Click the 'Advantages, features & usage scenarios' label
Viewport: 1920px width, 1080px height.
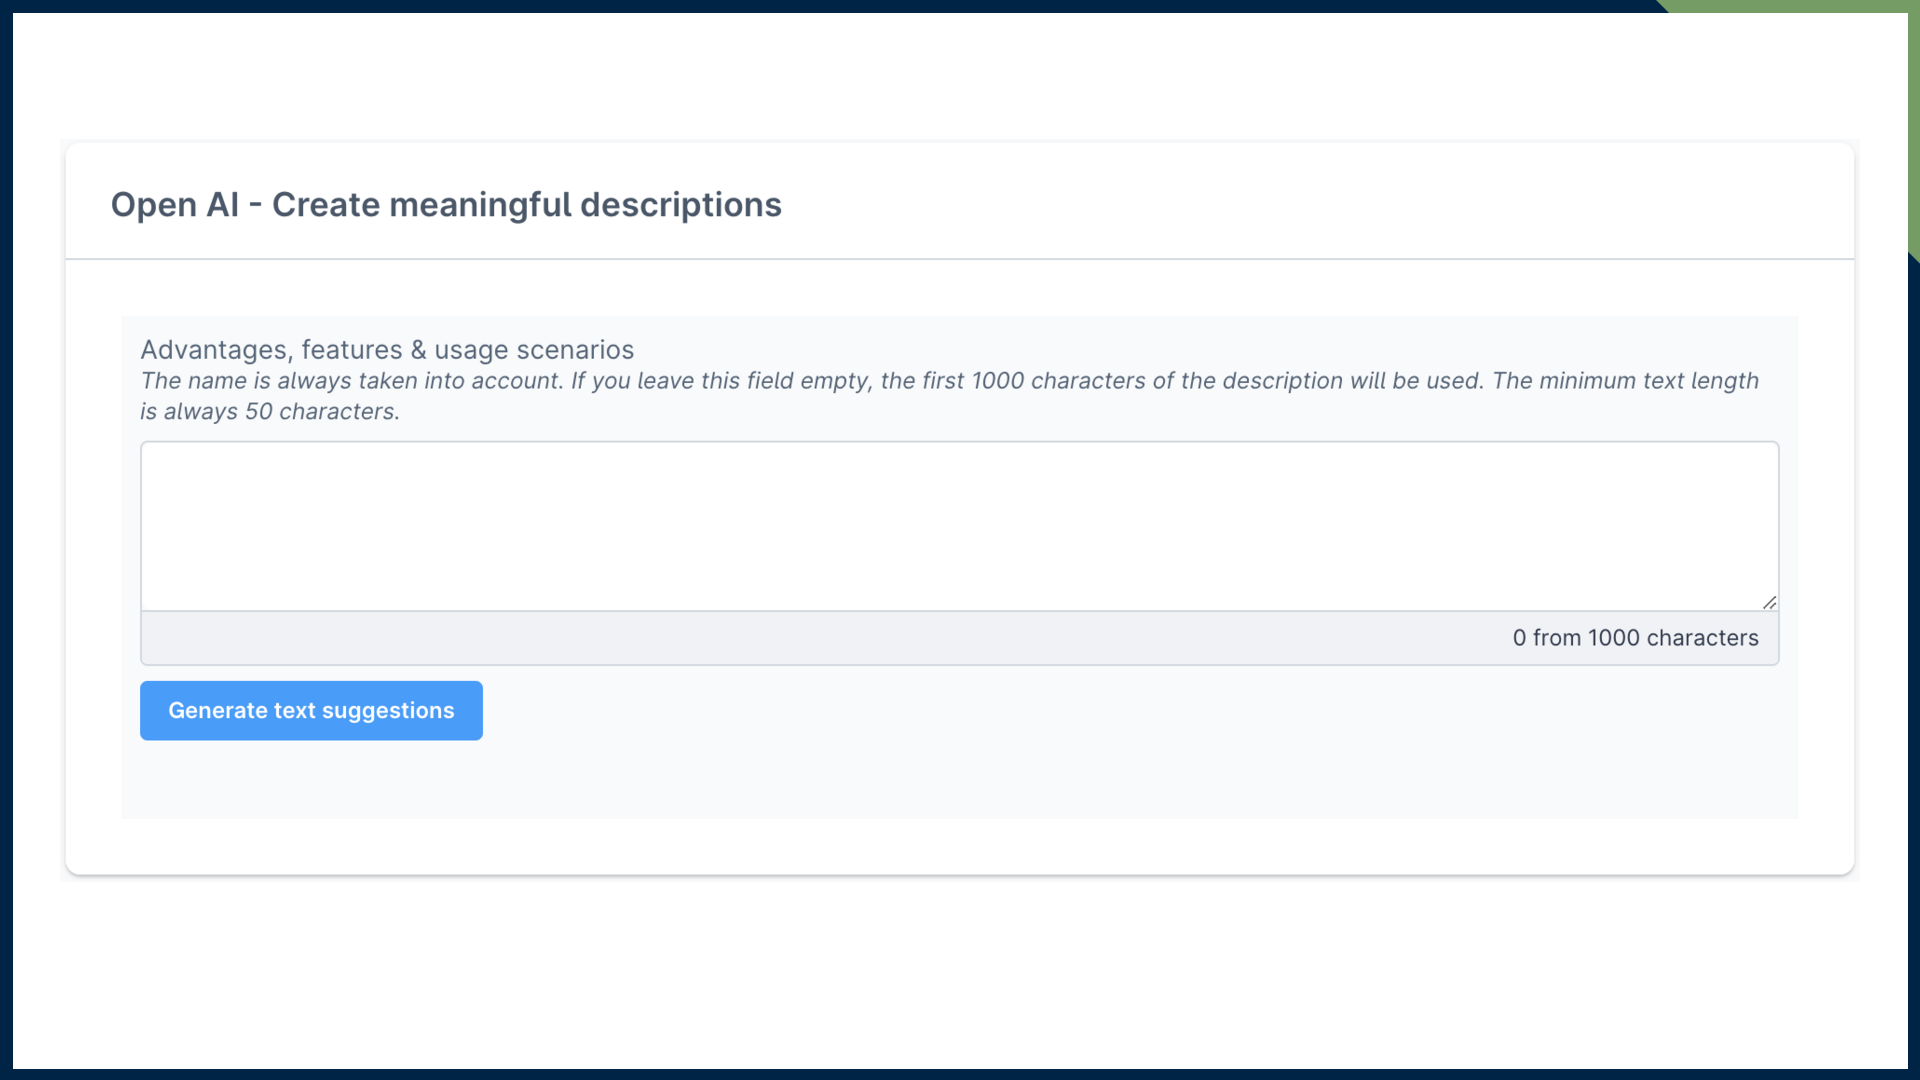click(x=387, y=350)
